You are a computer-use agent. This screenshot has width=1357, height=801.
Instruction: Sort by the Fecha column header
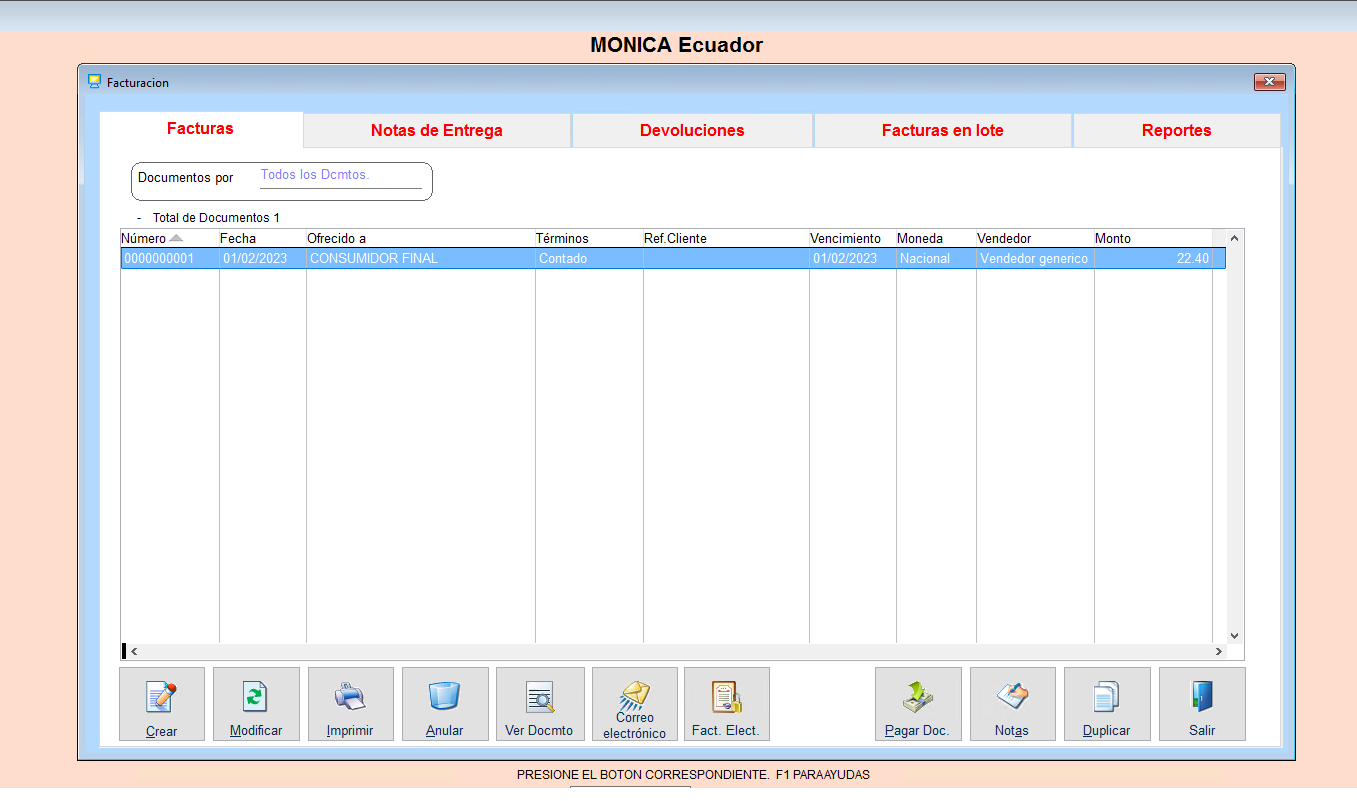pyautogui.click(x=262, y=238)
